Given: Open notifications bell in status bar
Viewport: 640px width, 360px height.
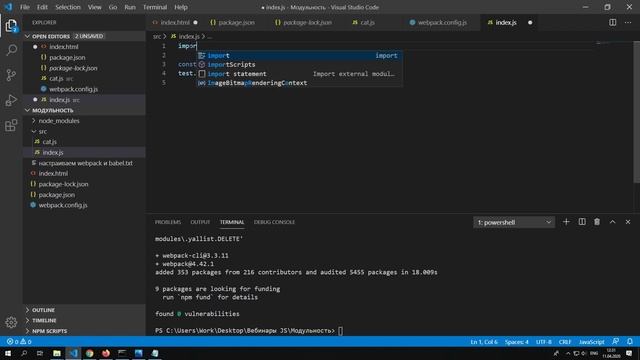Looking at the screenshot, I should (630, 342).
